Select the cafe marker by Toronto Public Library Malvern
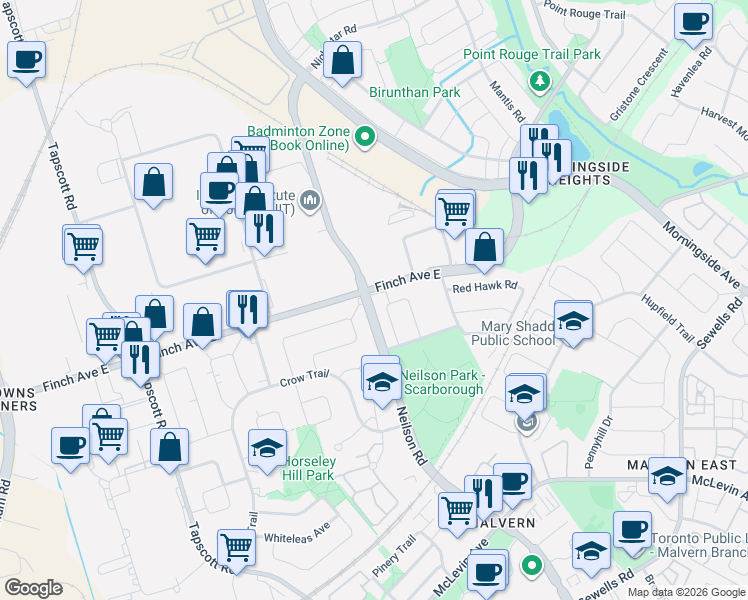This screenshot has height=600, width=748. point(633,531)
